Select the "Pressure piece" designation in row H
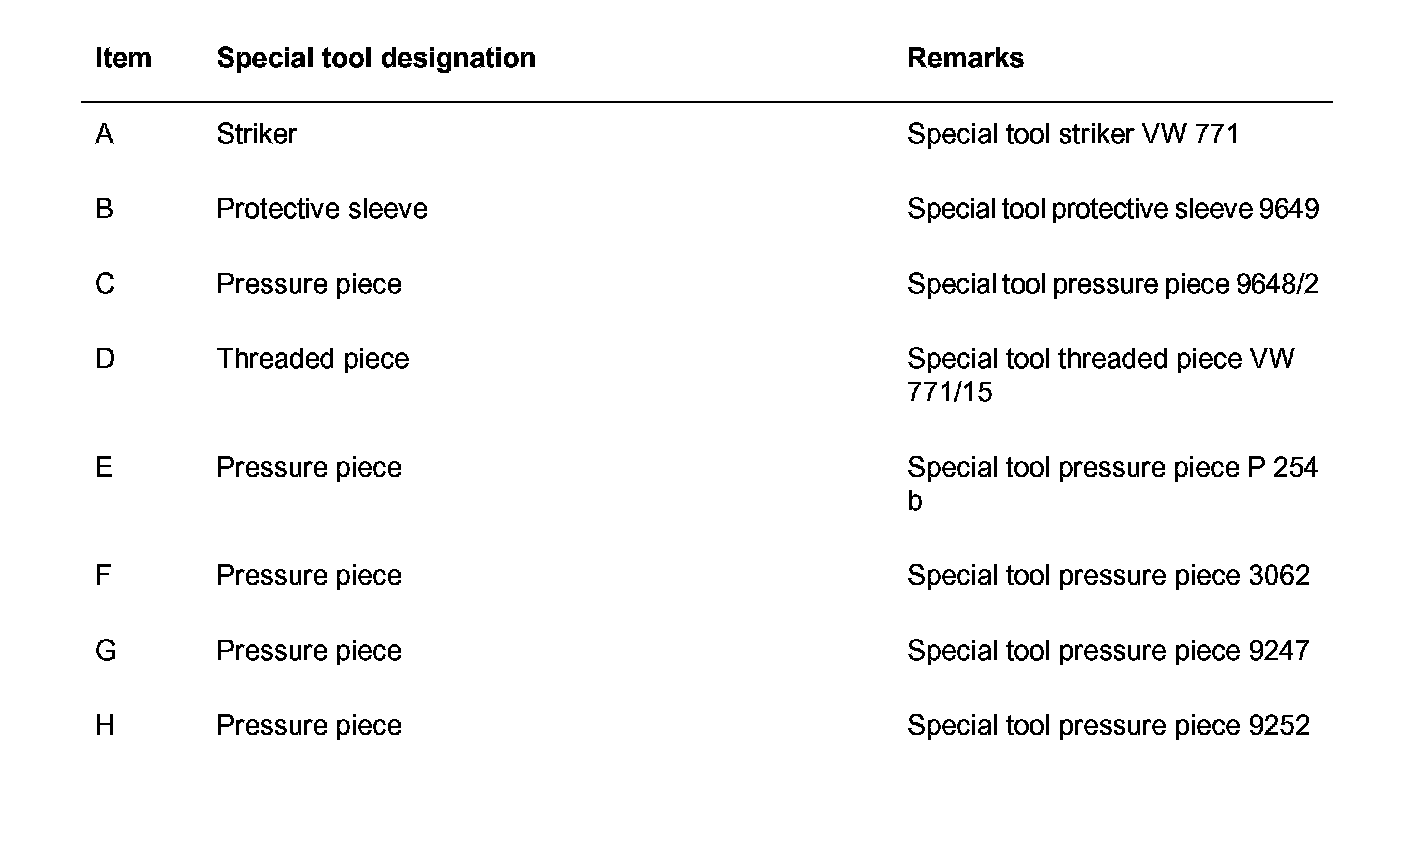 (308, 725)
